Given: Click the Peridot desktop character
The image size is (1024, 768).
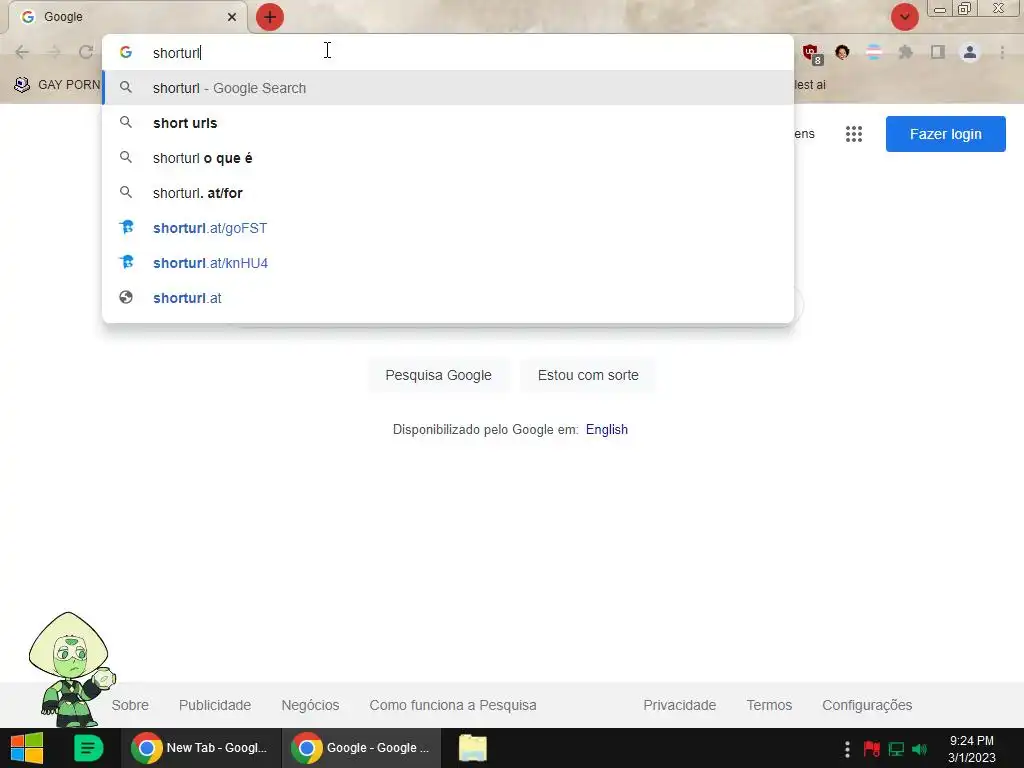Looking at the screenshot, I should 70,670.
